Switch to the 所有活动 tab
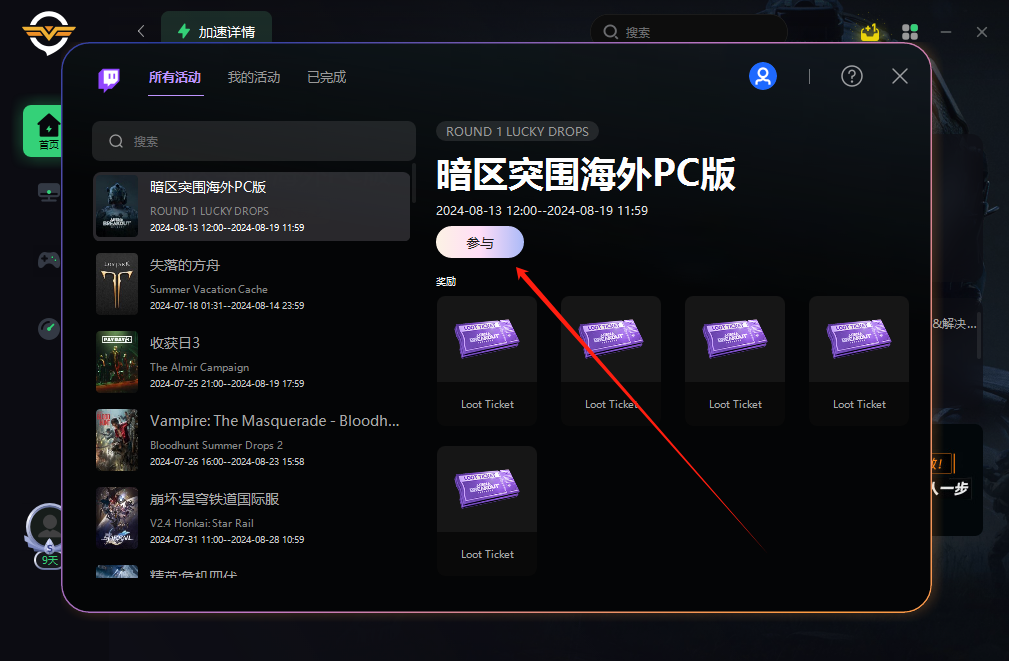The width and height of the screenshot is (1009, 661). pyautogui.click(x=175, y=77)
